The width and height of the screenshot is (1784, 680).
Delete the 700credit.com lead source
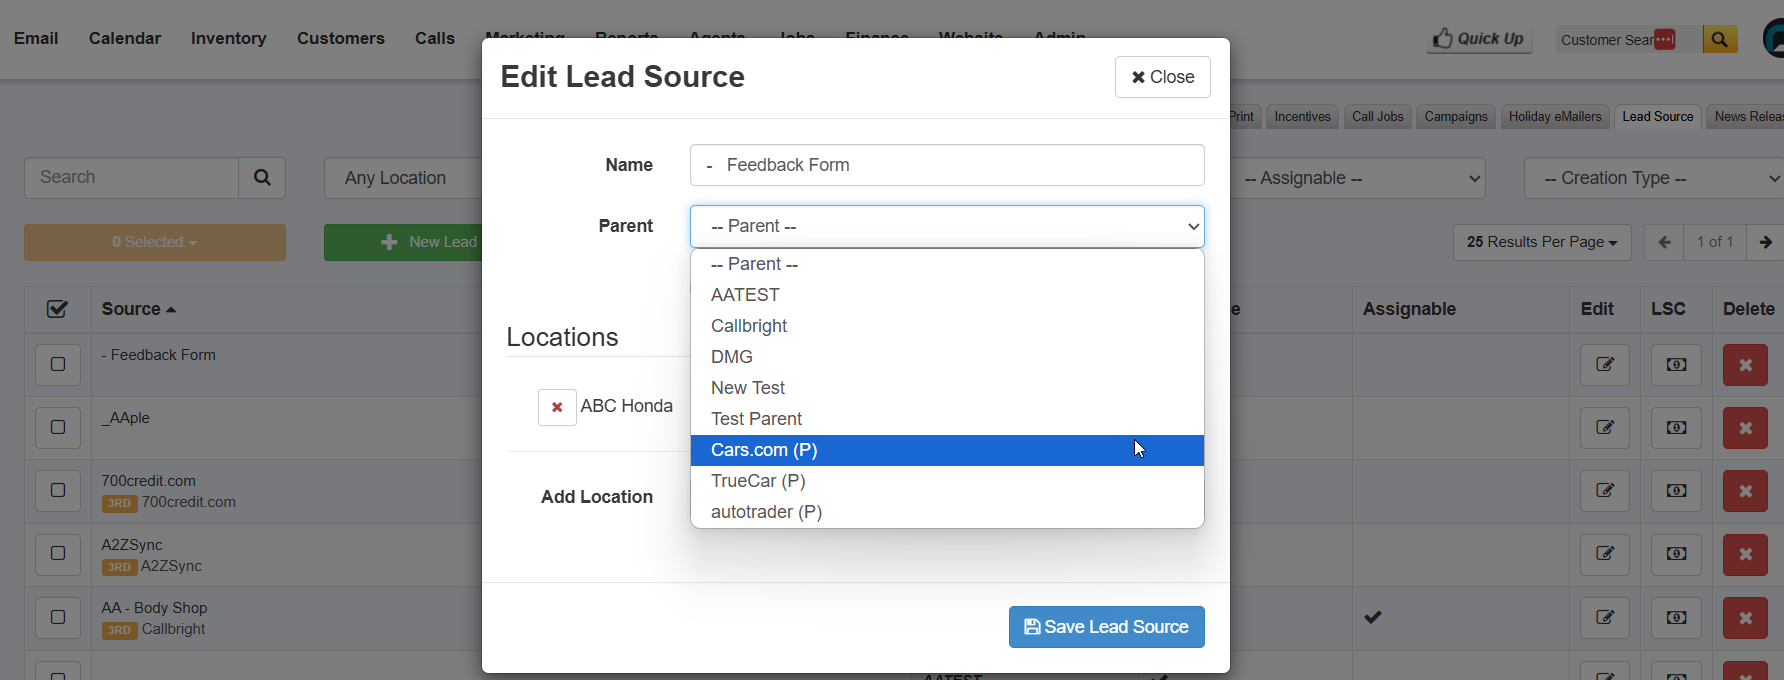1745,491
